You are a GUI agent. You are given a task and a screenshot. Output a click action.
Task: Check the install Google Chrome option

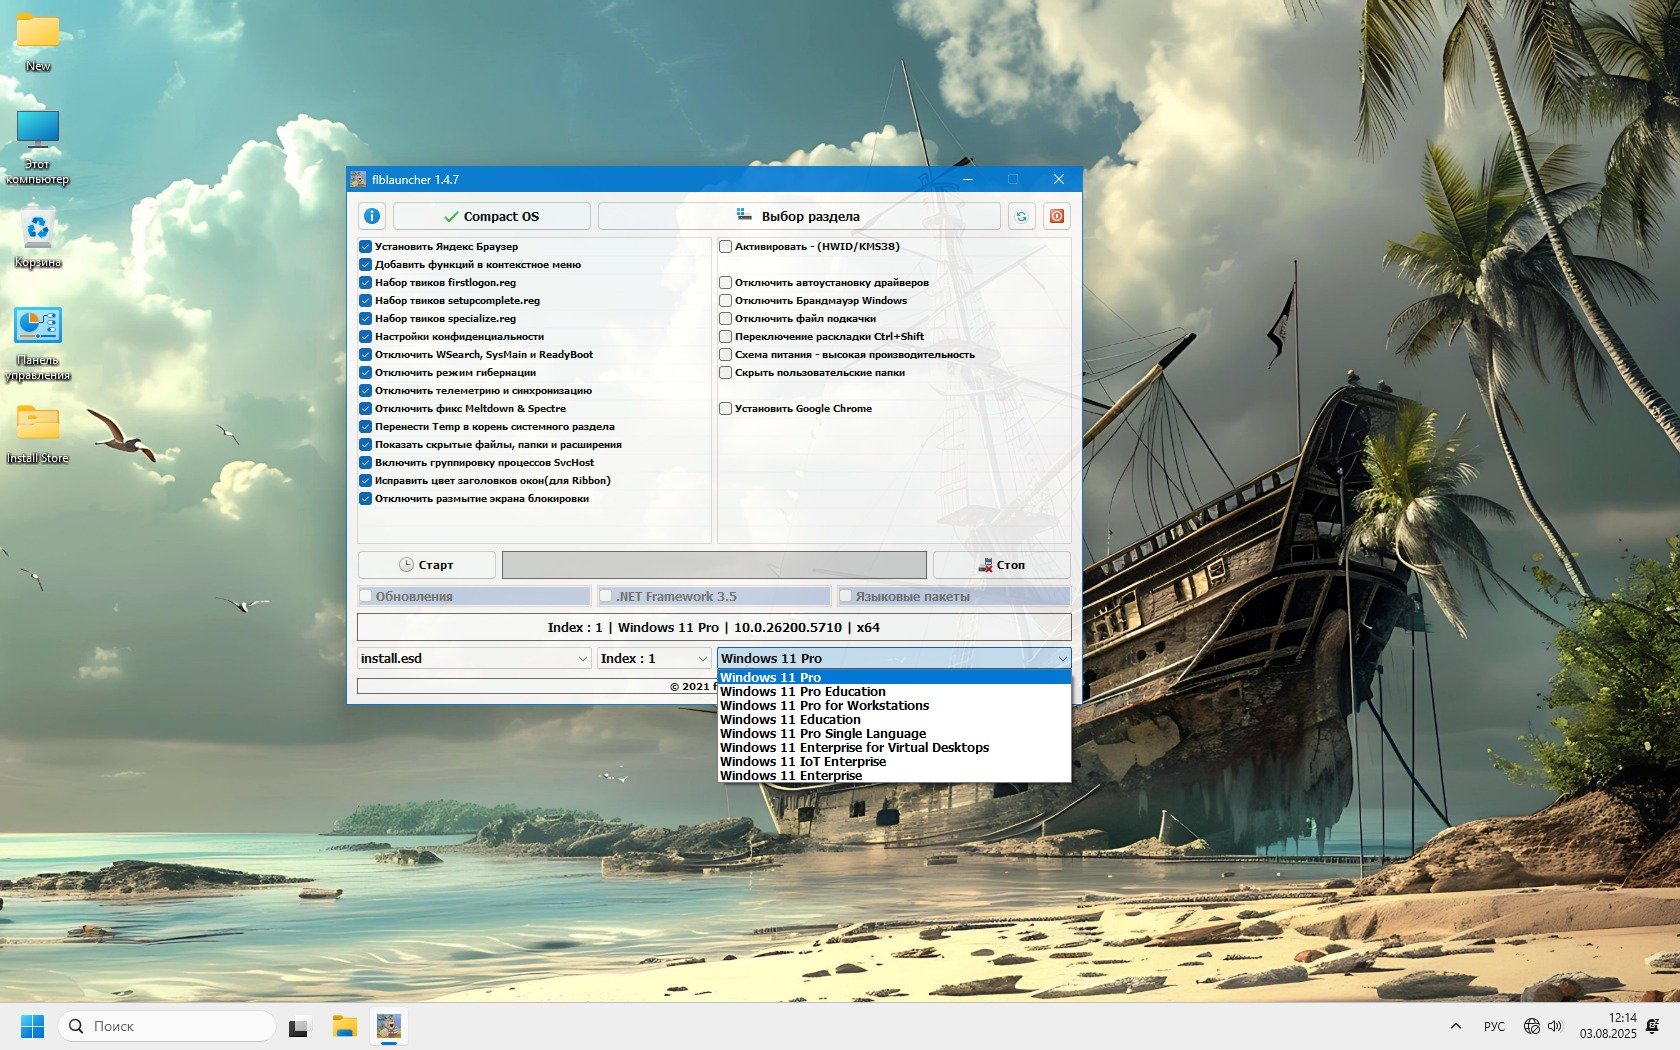coord(726,409)
